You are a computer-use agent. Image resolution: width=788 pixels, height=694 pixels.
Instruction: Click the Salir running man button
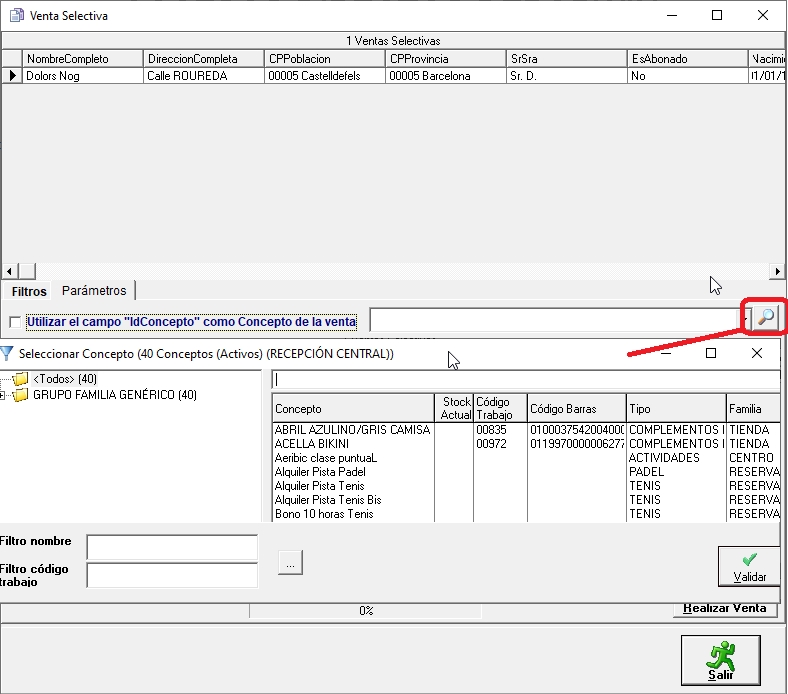coord(721,660)
